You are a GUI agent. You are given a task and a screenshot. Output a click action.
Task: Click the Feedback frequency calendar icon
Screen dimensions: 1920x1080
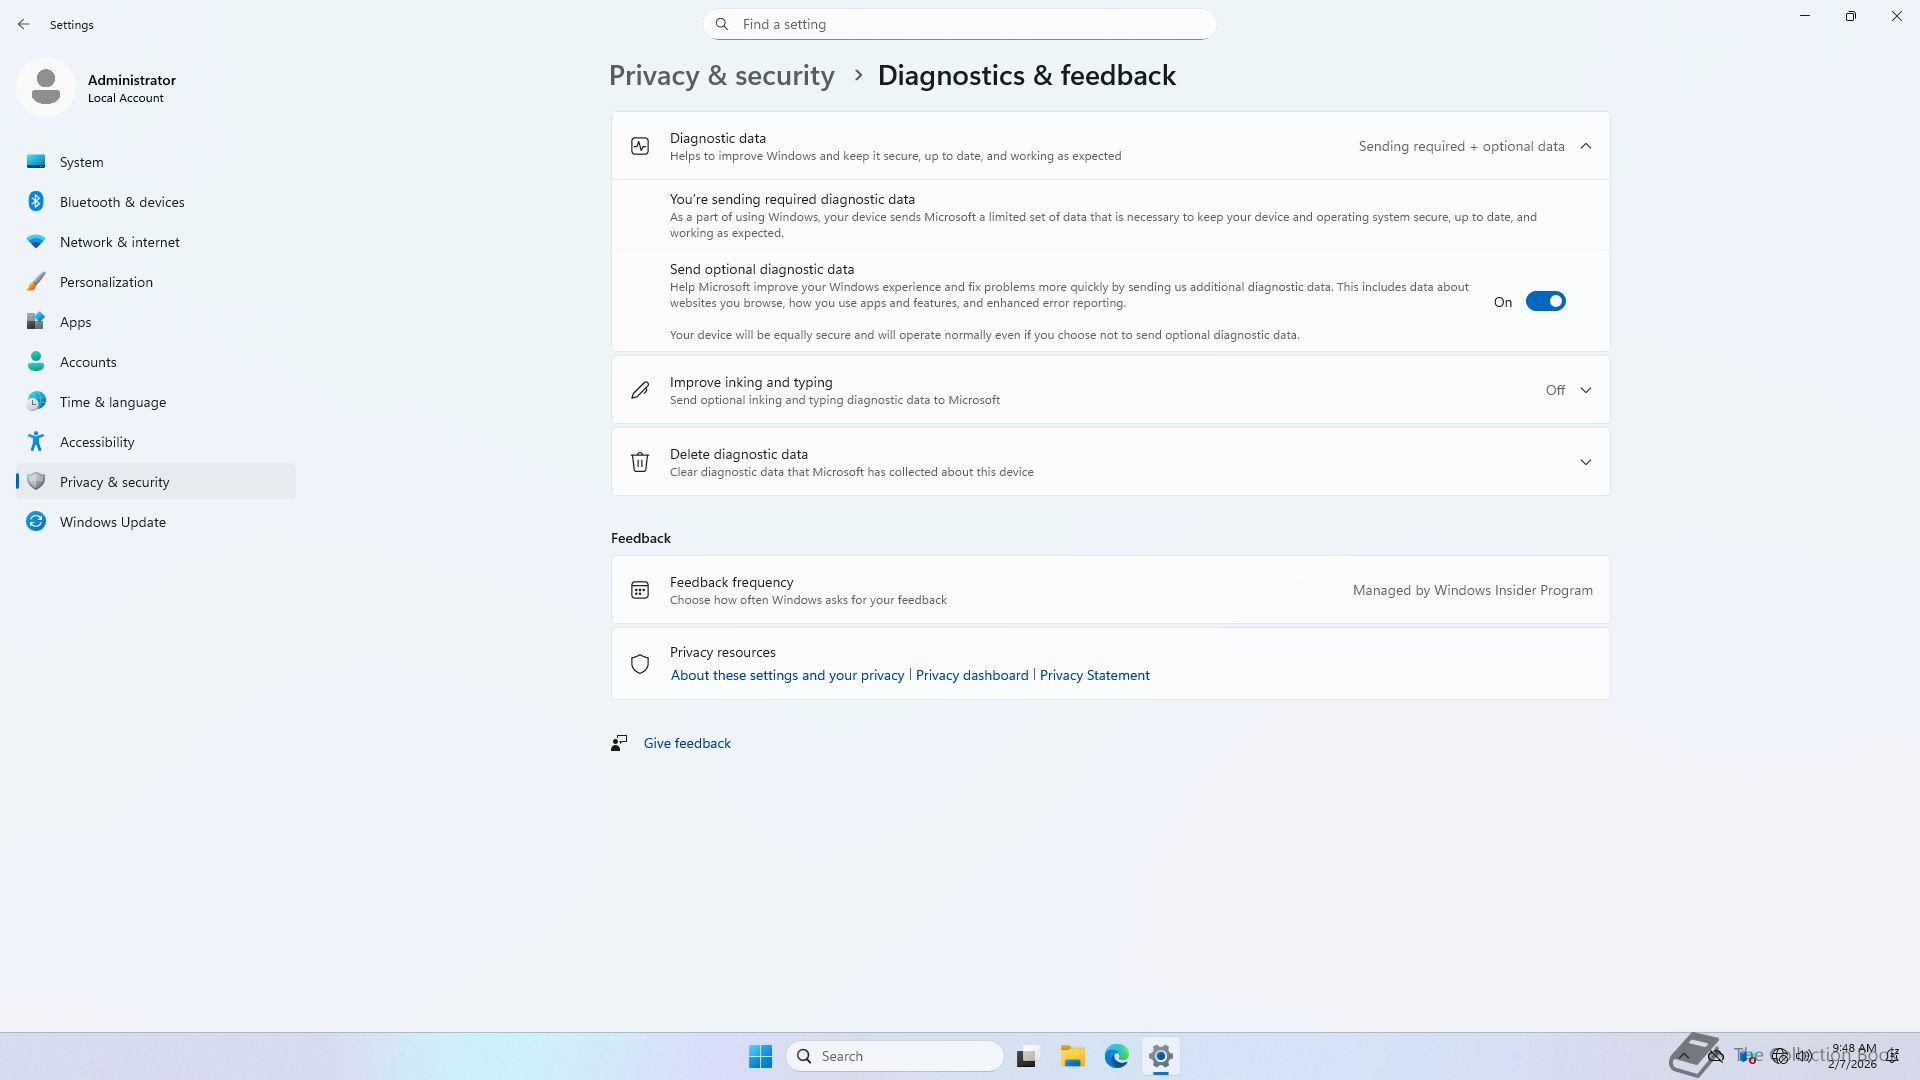coord(640,590)
